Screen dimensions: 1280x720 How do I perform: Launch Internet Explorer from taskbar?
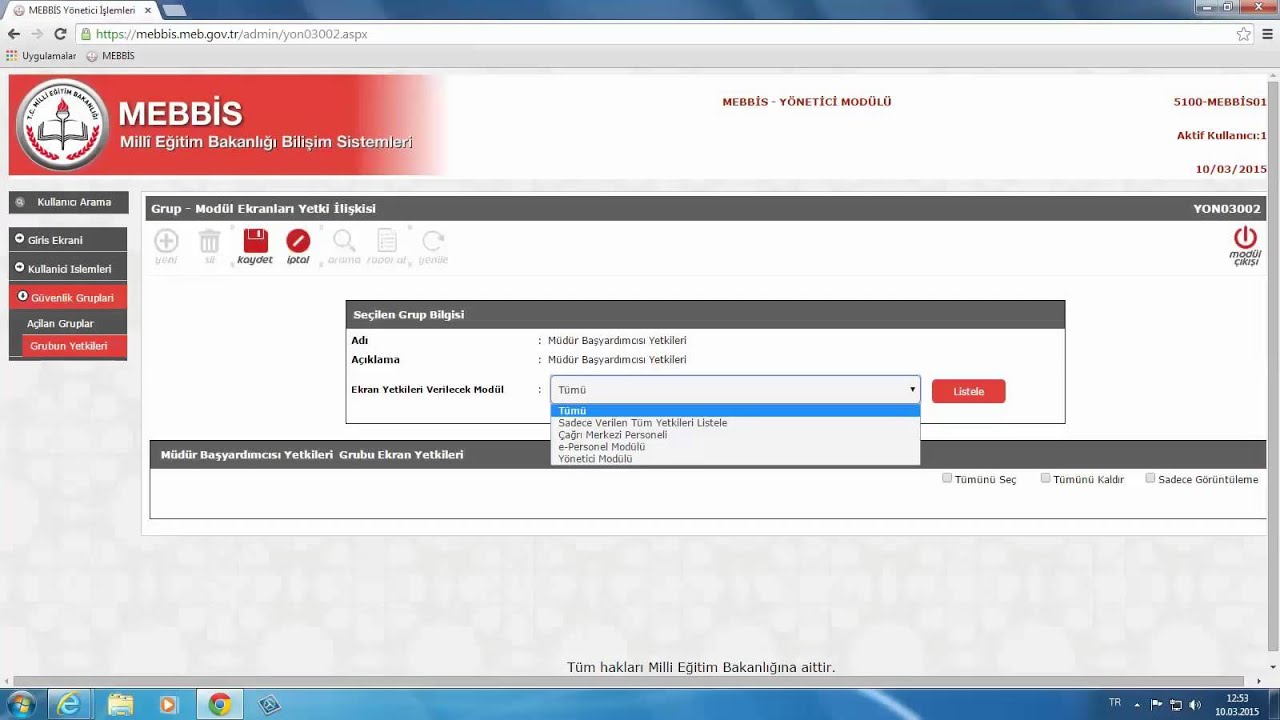69,705
